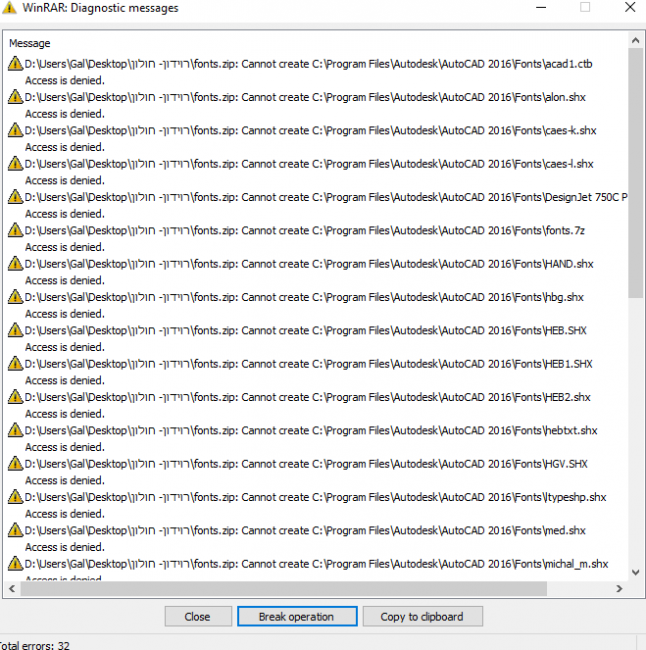Click the warning icon beside ltypeshp.shx message

coord(15,497)
